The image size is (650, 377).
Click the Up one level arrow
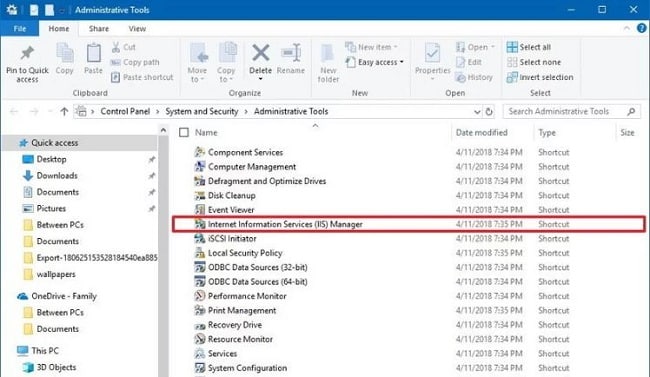tap(64, 111)
